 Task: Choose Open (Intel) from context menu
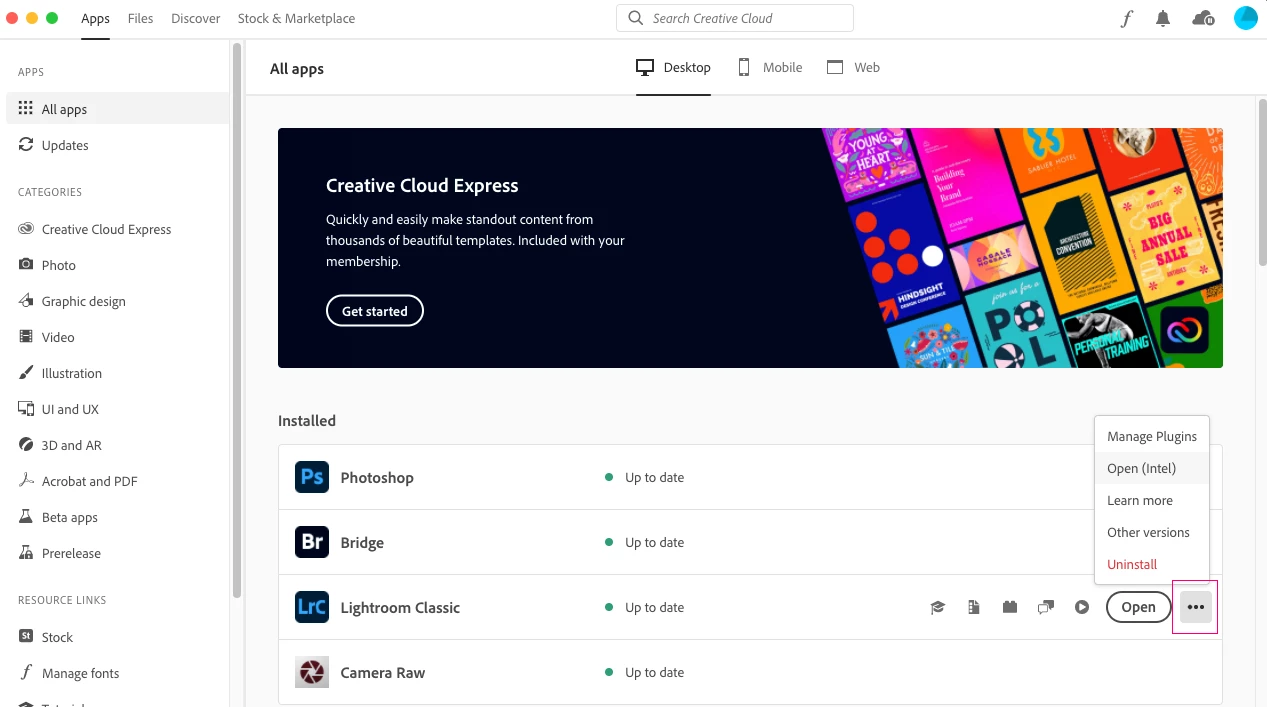pos(1152,468)
